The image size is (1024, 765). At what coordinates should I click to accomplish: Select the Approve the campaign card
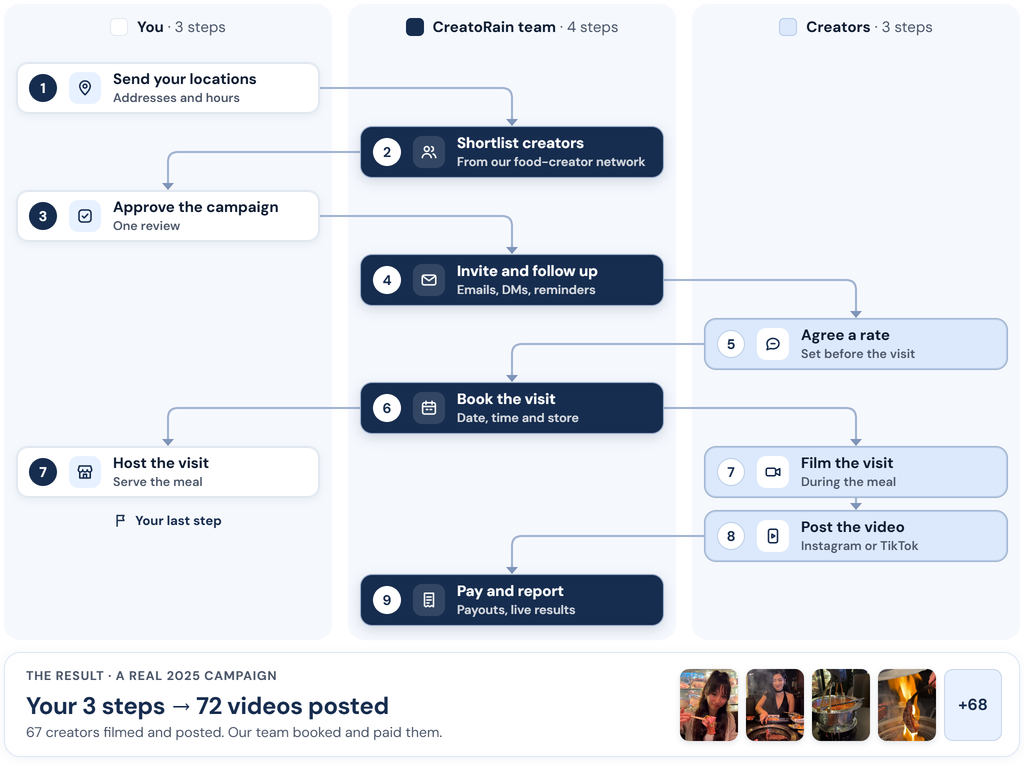tap(168, 216)
